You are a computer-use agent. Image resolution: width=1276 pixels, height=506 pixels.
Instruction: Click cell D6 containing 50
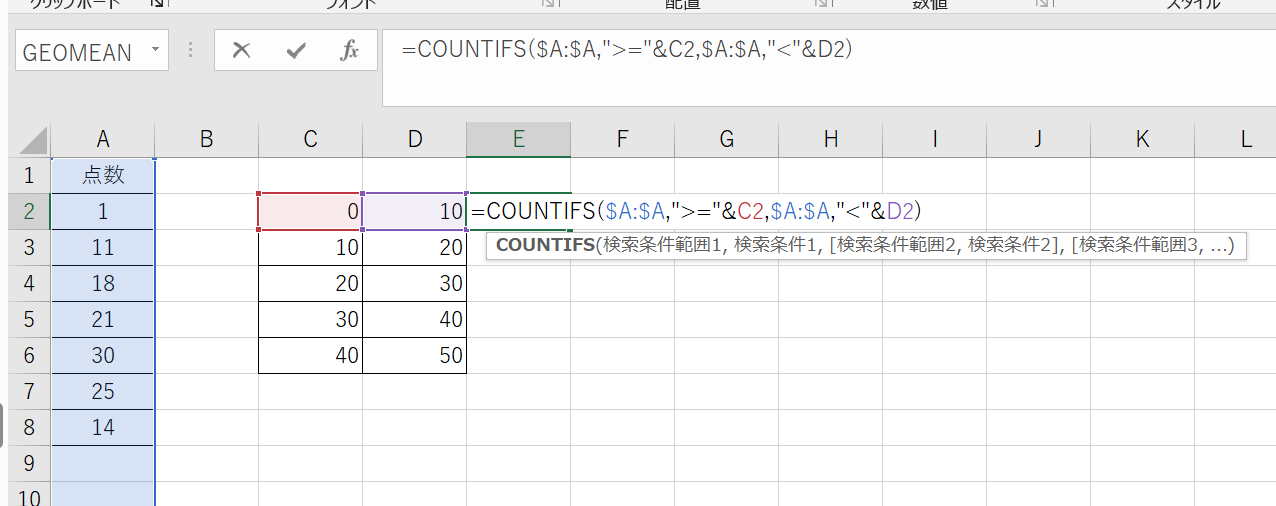pyautogui.click(x=414, y=356)
